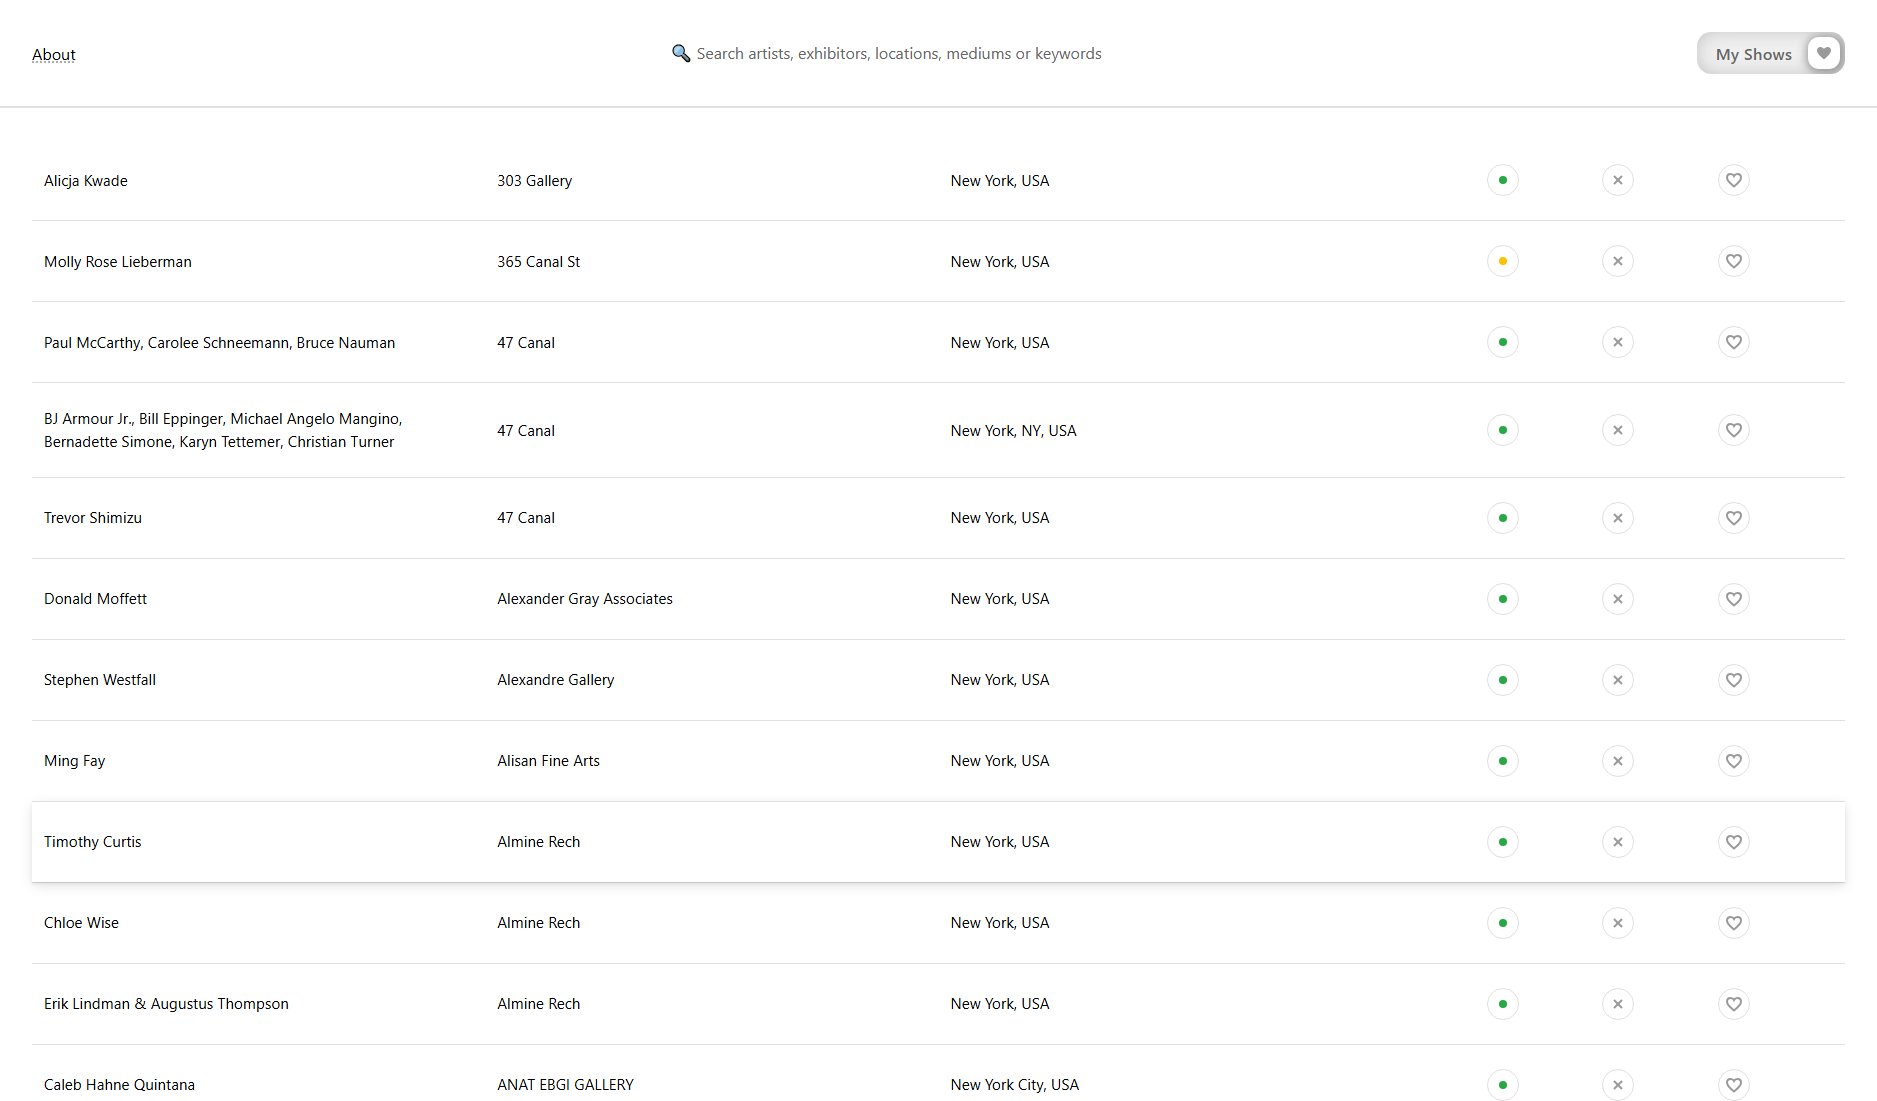1877x1101 pixels.
Task: Select artist name Alicja Kwade
Action: [x=86, y=181]
